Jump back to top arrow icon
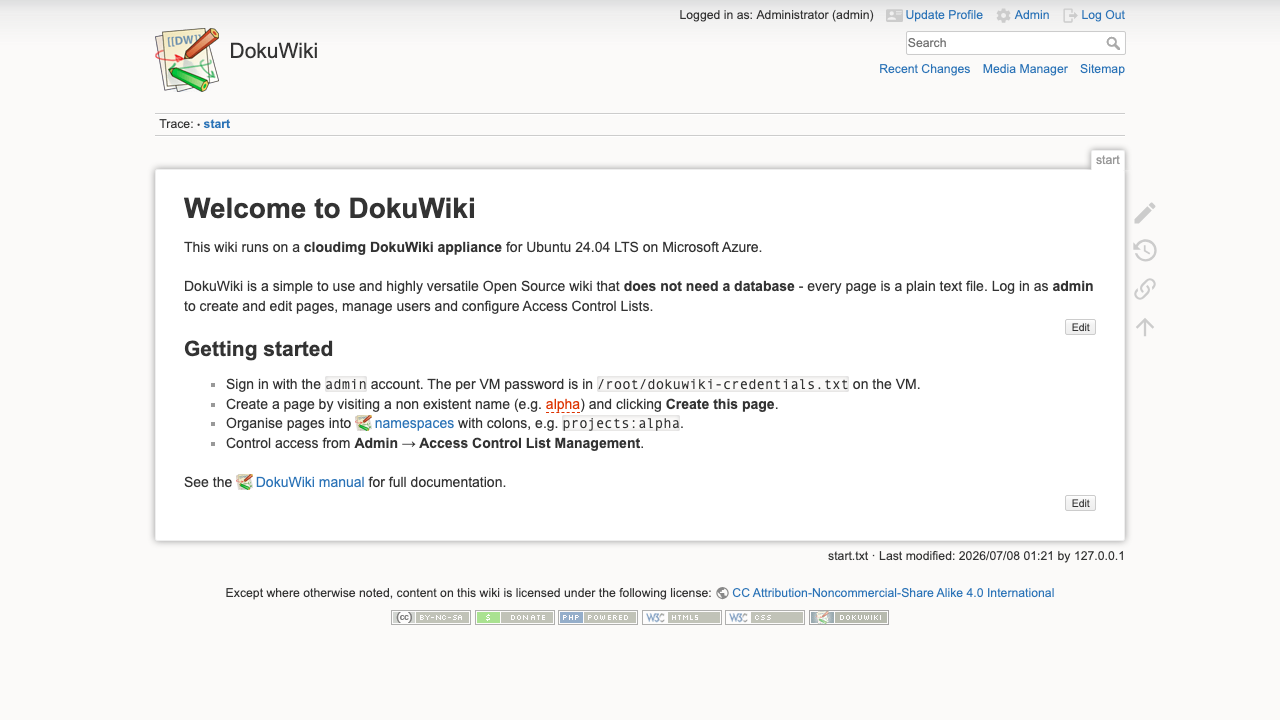 click(1145, 327)
